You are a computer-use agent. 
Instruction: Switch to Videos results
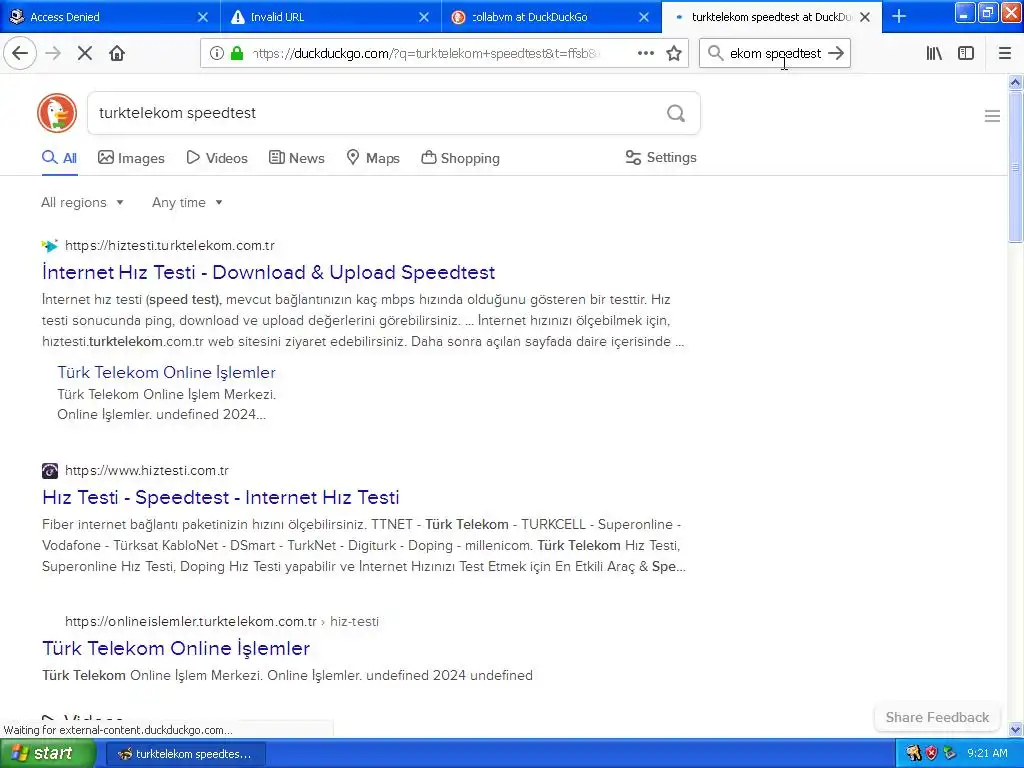[217, 158]
